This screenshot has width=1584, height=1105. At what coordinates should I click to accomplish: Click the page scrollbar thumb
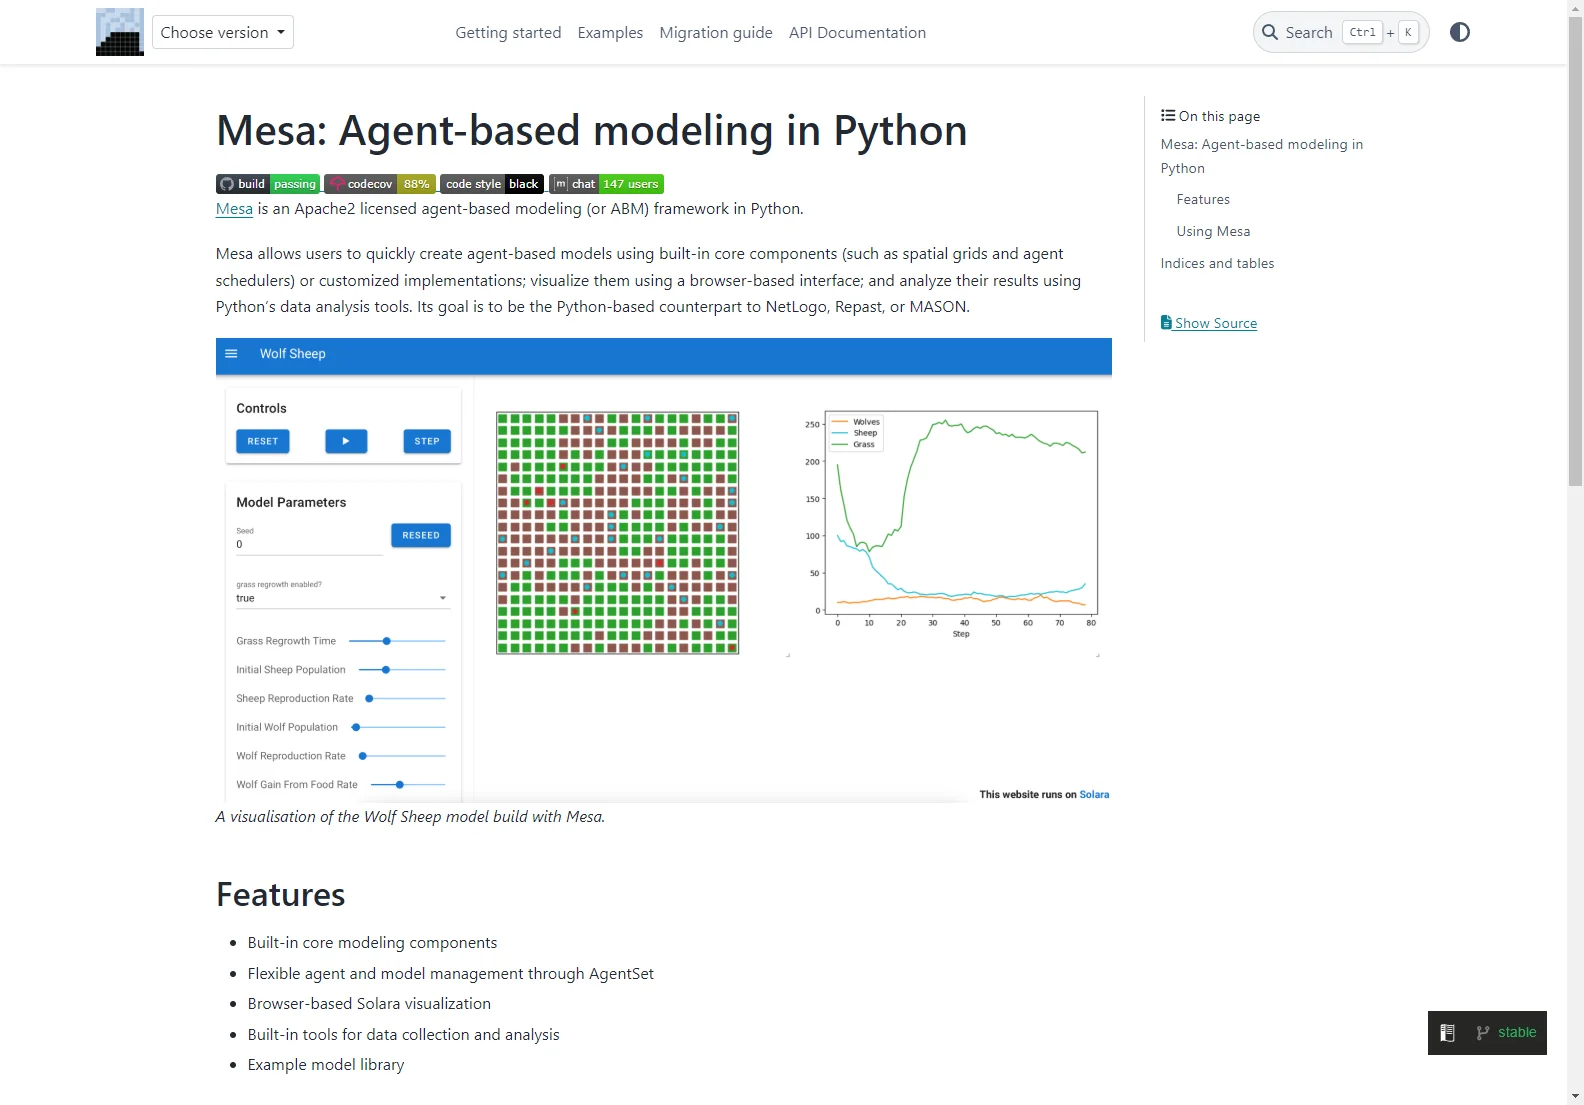(1575, 250)
